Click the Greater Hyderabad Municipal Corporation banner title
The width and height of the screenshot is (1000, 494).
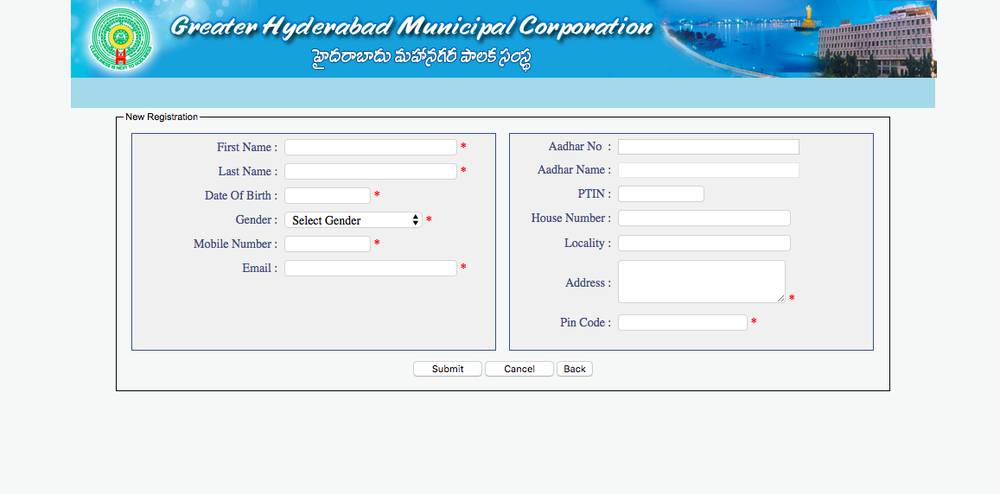(x=412, y=27)
